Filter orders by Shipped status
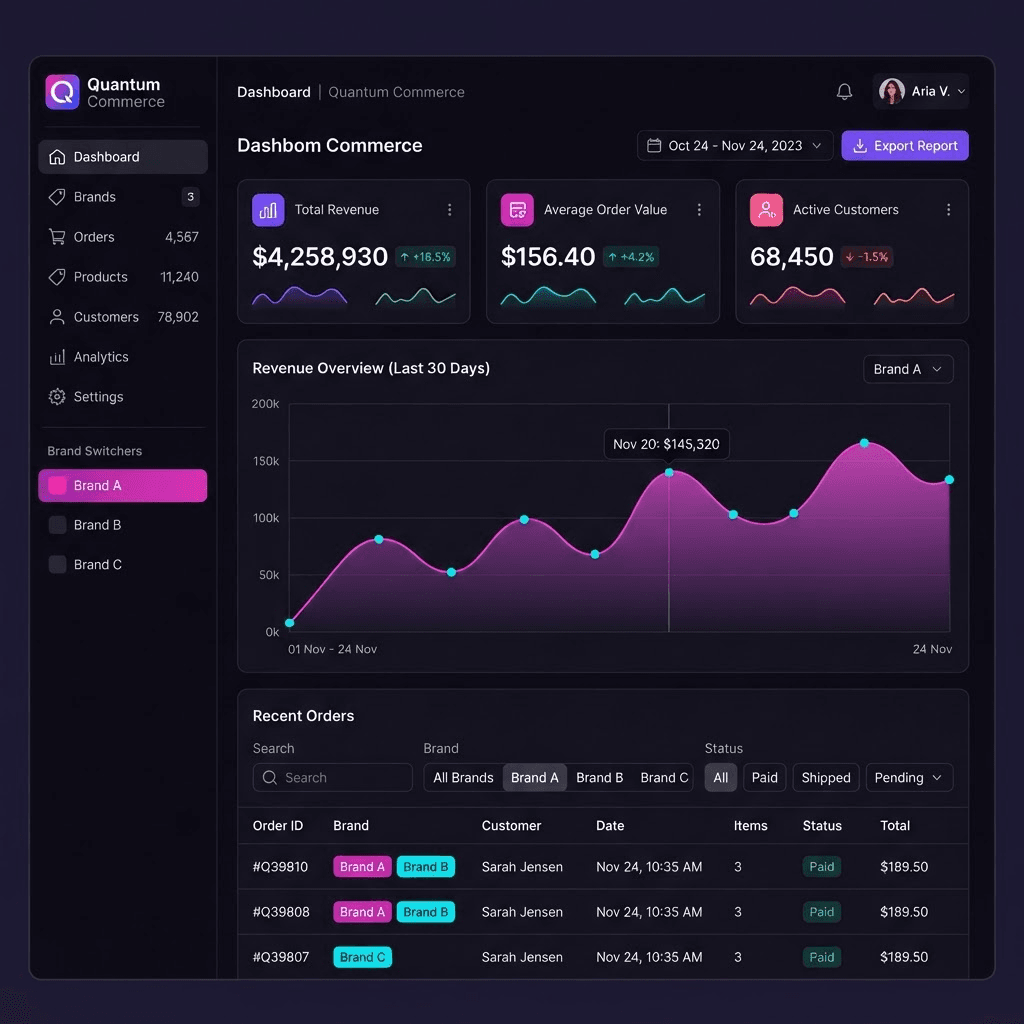The image size is (1024, 1024). (x=825, y=777)
